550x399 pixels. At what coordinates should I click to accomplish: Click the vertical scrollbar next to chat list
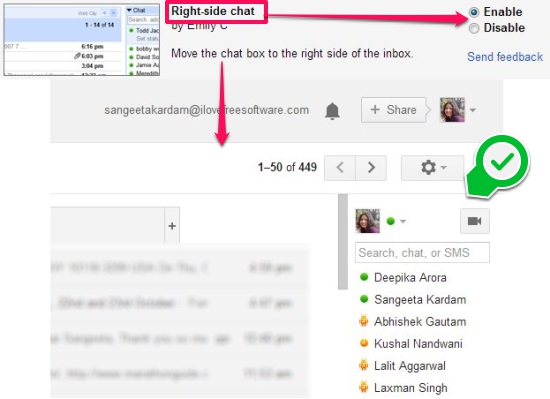[x=343, y=242]
